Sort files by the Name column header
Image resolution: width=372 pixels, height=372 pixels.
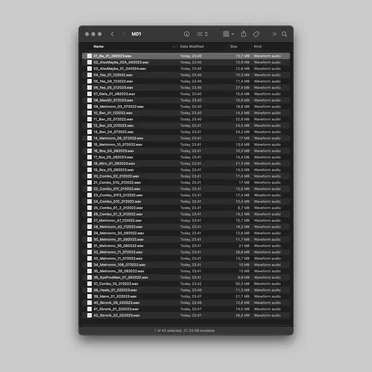click(99, 46)
